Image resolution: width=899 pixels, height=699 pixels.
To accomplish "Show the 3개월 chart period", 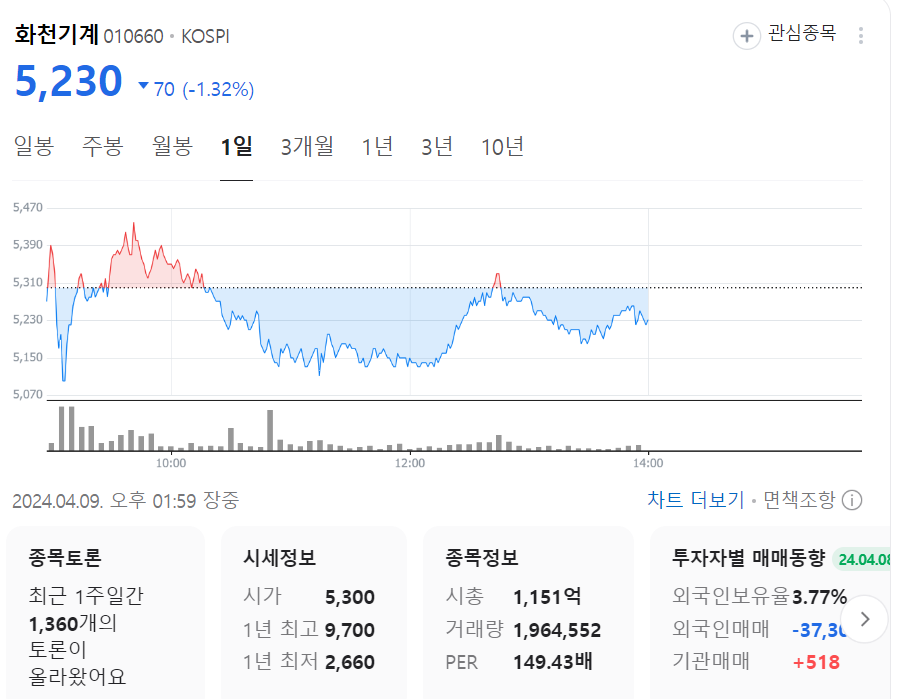I will [x=307, y=147].
